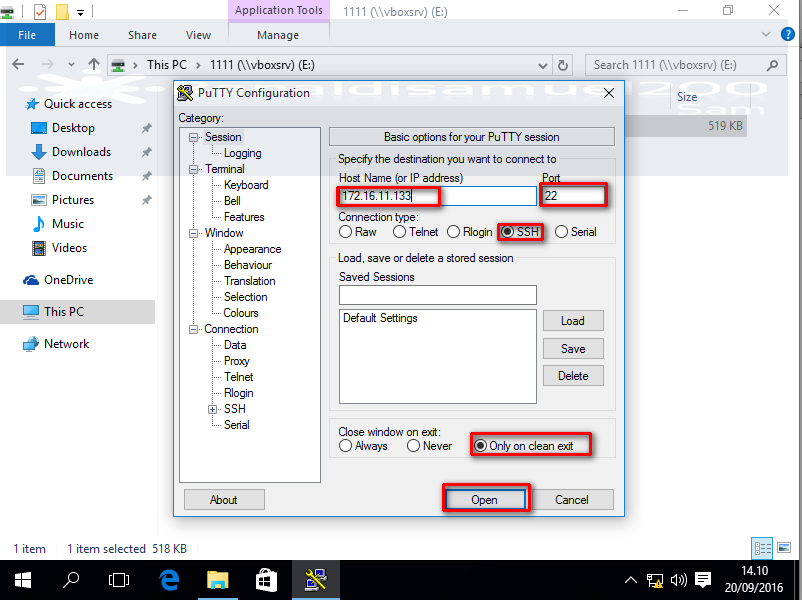This screenshot has width=802, height=600.
Task: Click the search magnifier icon in Explorer
Action: click(772, 65)
